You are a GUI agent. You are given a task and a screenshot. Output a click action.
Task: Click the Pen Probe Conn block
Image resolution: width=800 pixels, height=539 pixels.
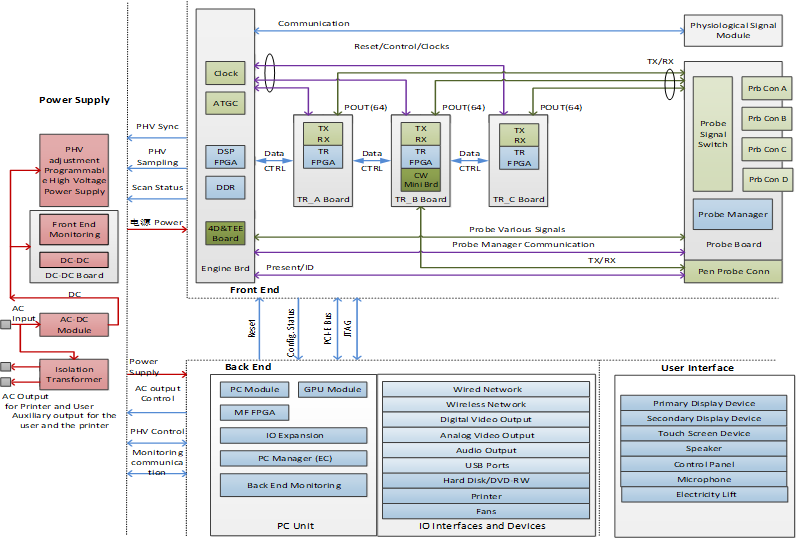click(733, 270)
